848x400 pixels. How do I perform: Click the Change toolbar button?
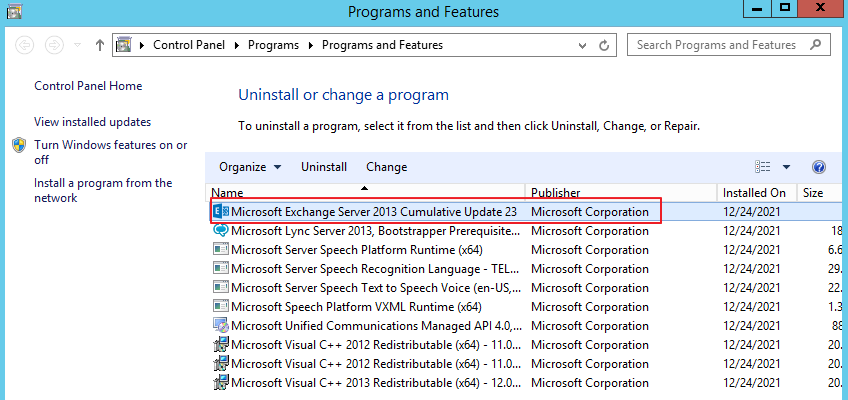click(x=387, y=167)
